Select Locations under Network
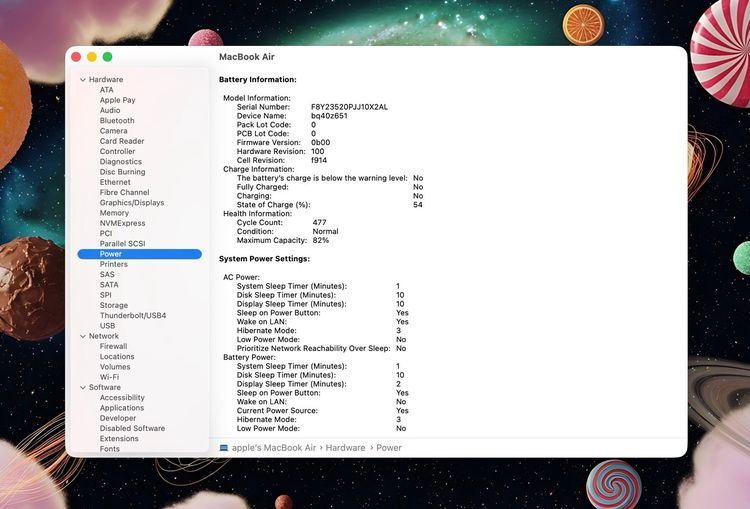Viewport: 750px width, 509px height. pyautogui.click(x=117, y=357)
